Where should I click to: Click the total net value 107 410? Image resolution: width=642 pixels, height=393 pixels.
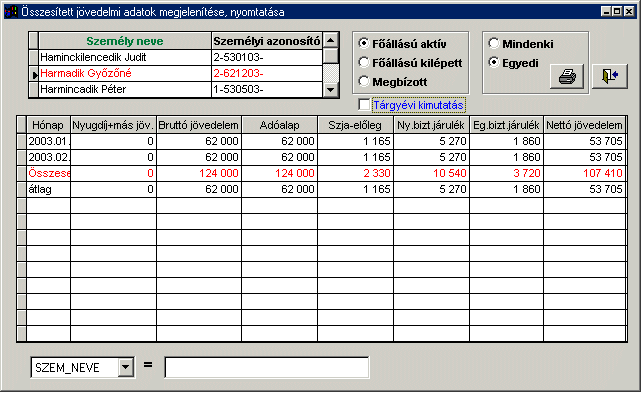click(584, 173)
